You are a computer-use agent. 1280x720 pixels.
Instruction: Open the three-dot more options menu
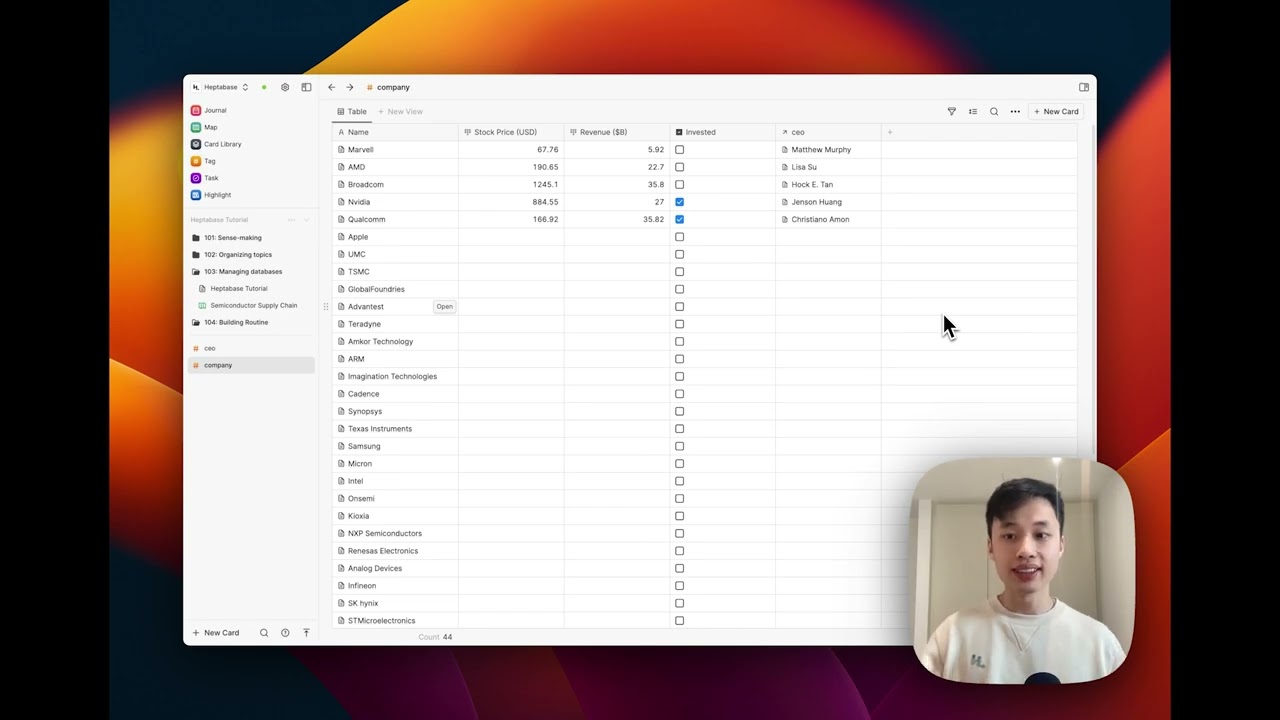tap(1015, 111)
